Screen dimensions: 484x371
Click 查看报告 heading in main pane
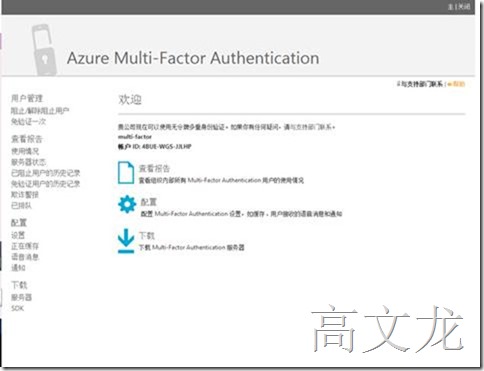coord(154,168)
